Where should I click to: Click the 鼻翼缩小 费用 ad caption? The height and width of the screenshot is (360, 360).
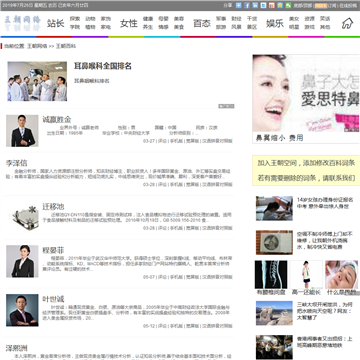point(279,138)
